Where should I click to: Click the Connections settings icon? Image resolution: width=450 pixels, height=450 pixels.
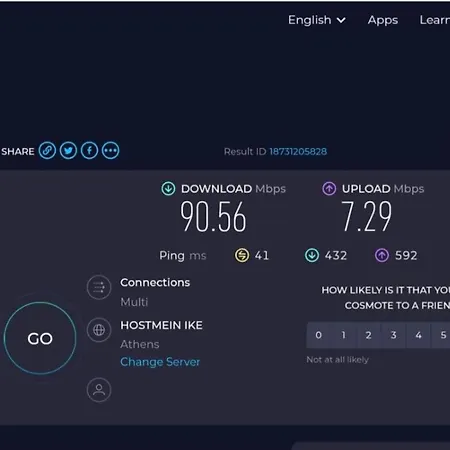tap(99, 287)
